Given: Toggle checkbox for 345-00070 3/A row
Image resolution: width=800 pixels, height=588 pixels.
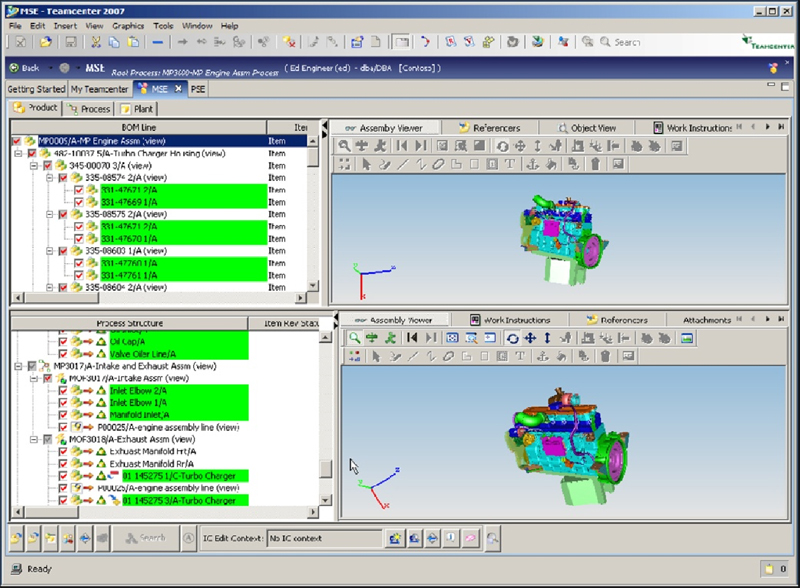Looking at the screenshot, I should (47, 165).
